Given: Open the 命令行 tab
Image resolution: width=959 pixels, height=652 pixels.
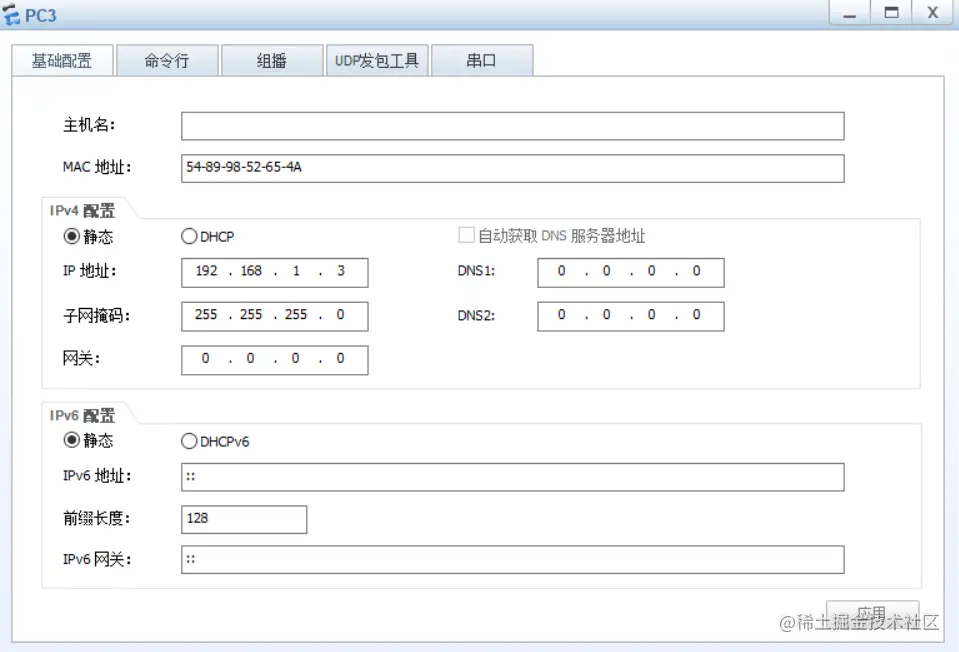Looking at the screenshot, I should (167, 61).
